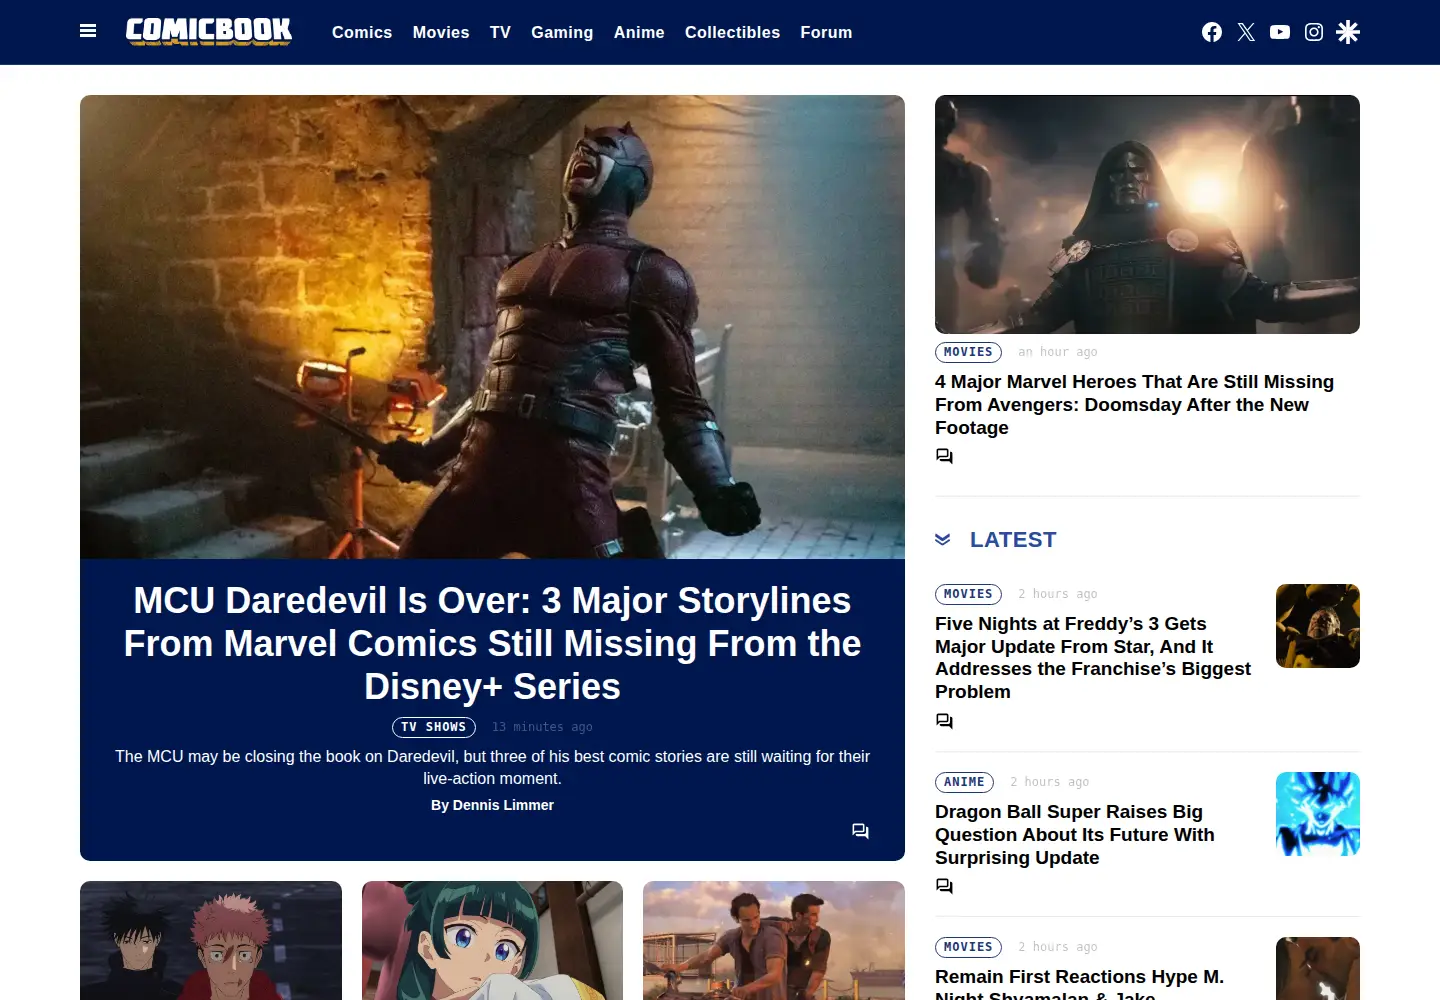1440x1000 pixels.
Task: Open the Gaming nav item
Action: (x=562, y=32)
